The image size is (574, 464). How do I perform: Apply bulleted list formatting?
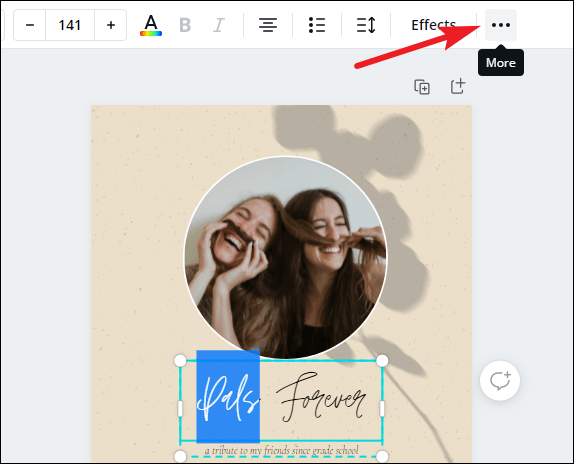[317, 25]
